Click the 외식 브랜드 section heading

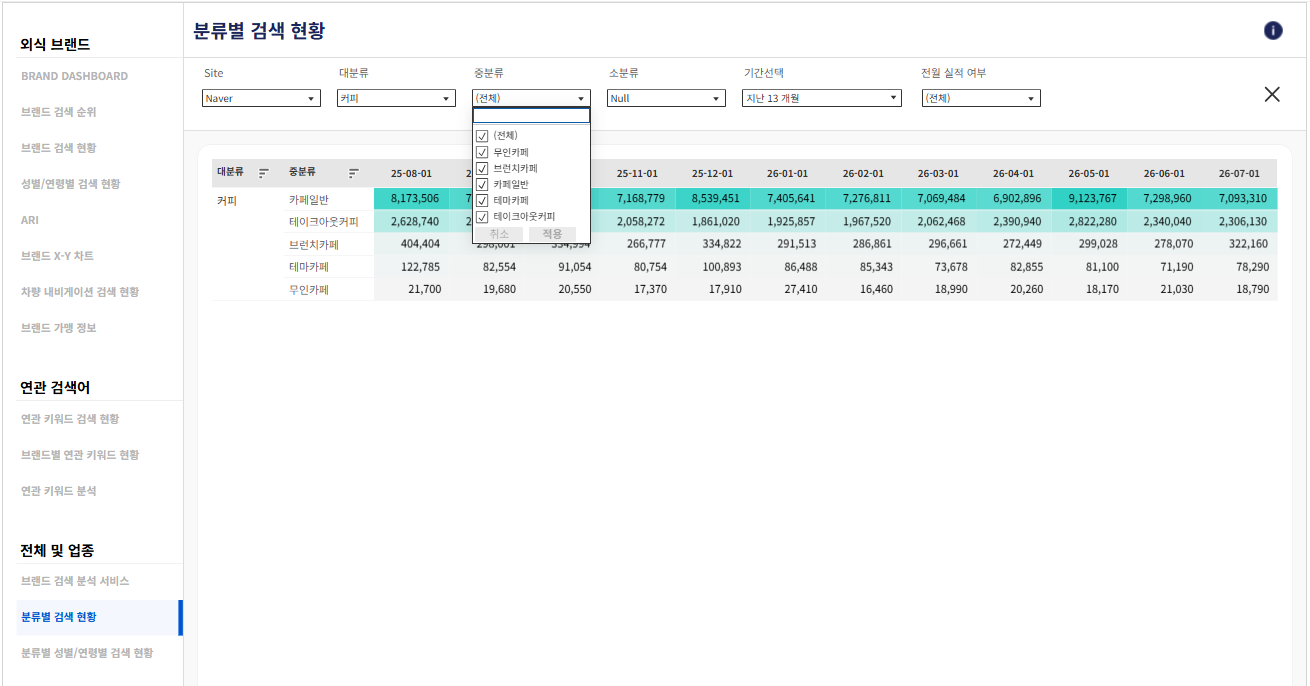point(55,44)
